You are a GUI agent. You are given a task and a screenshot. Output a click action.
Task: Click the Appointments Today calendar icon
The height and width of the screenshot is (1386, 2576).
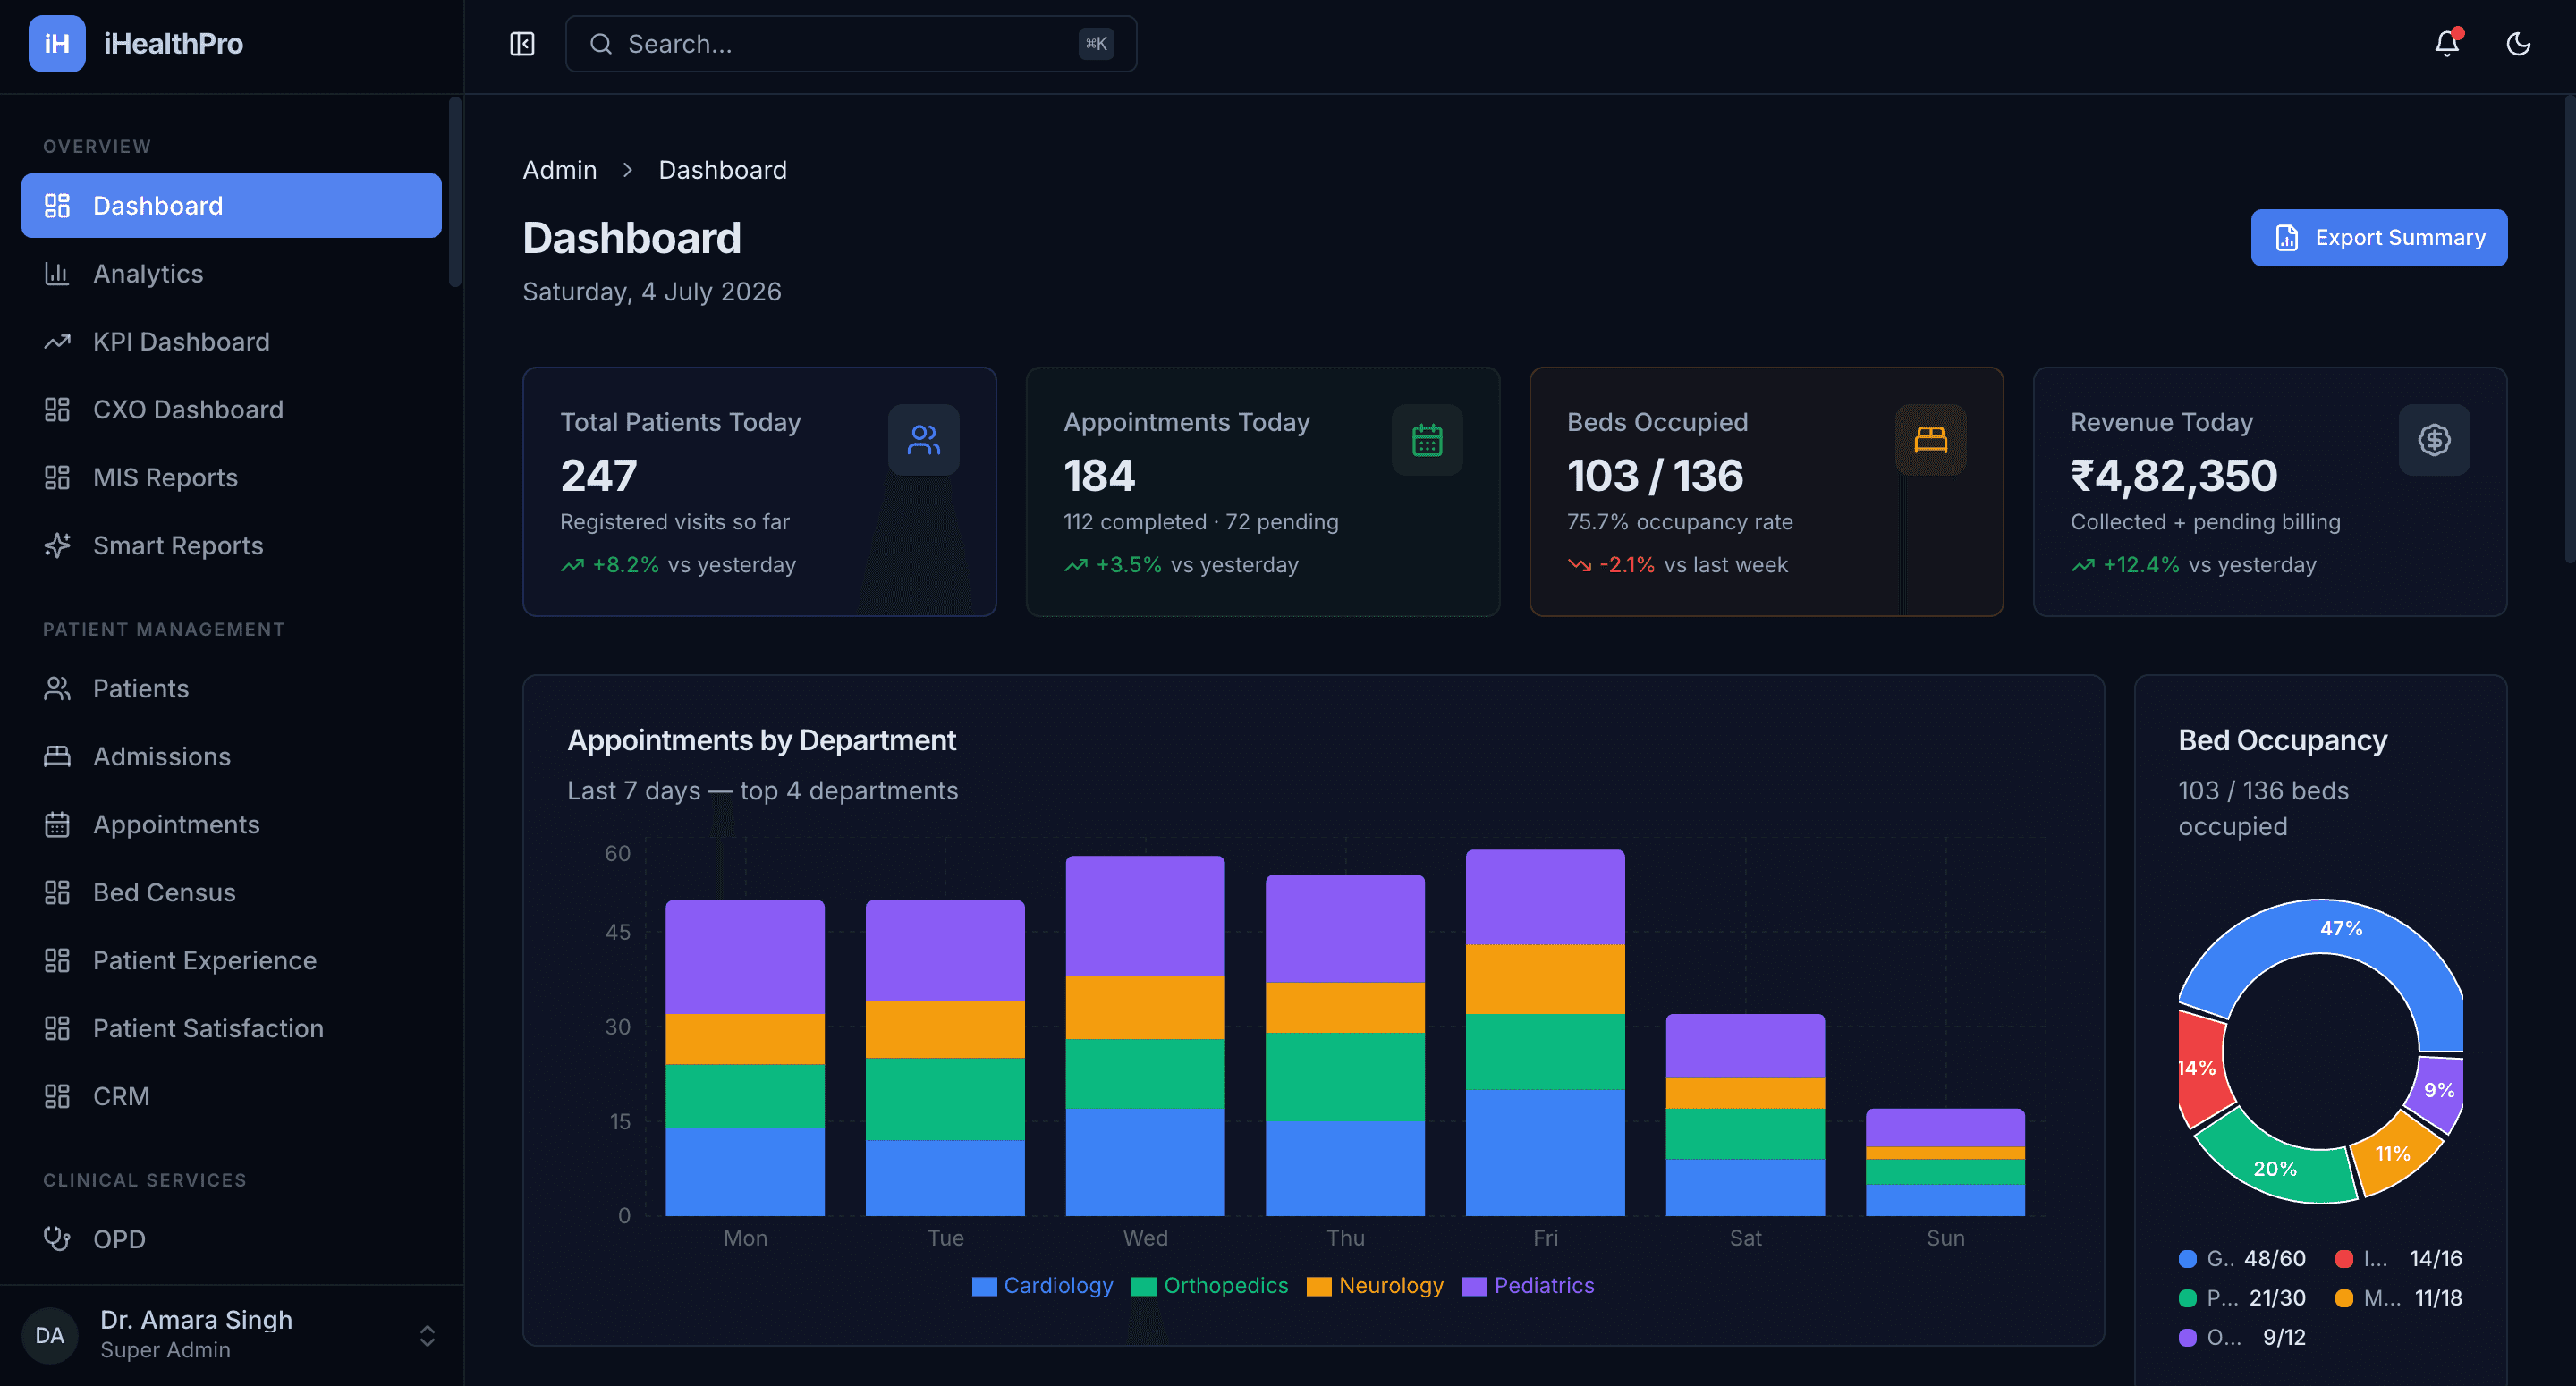[x=1426, y=440]
